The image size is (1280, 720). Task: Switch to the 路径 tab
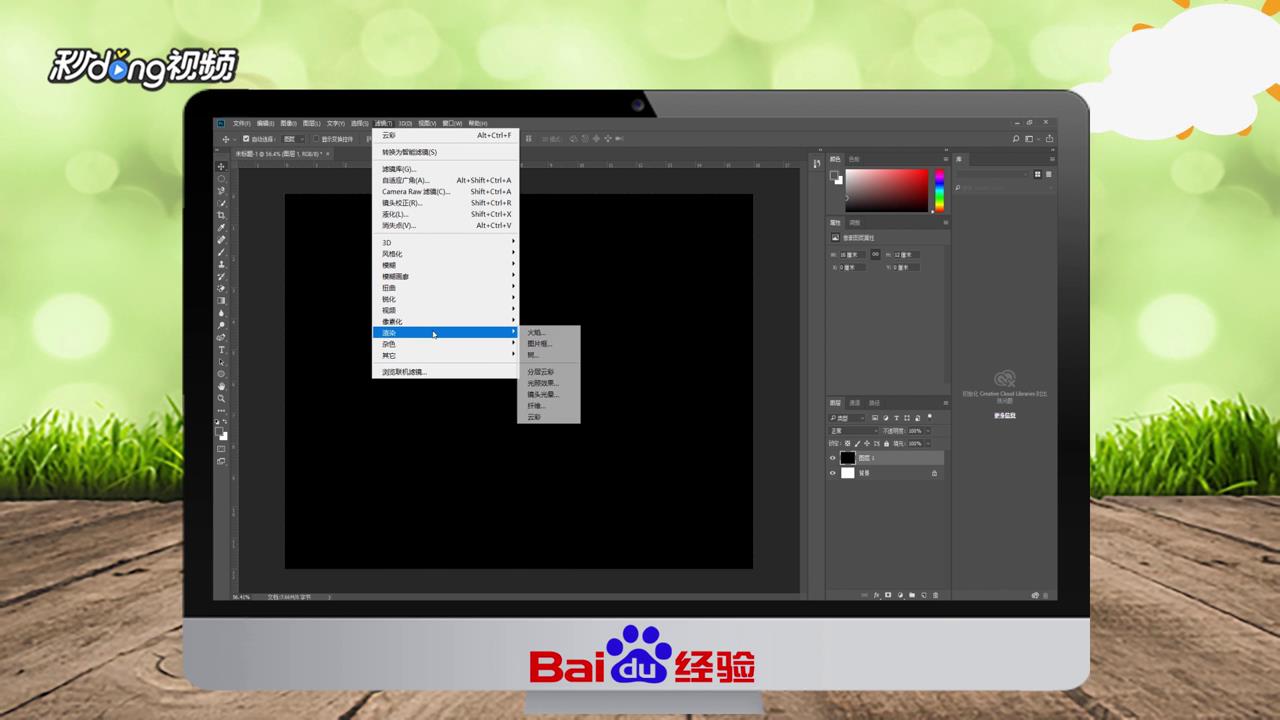coord(874,403)
